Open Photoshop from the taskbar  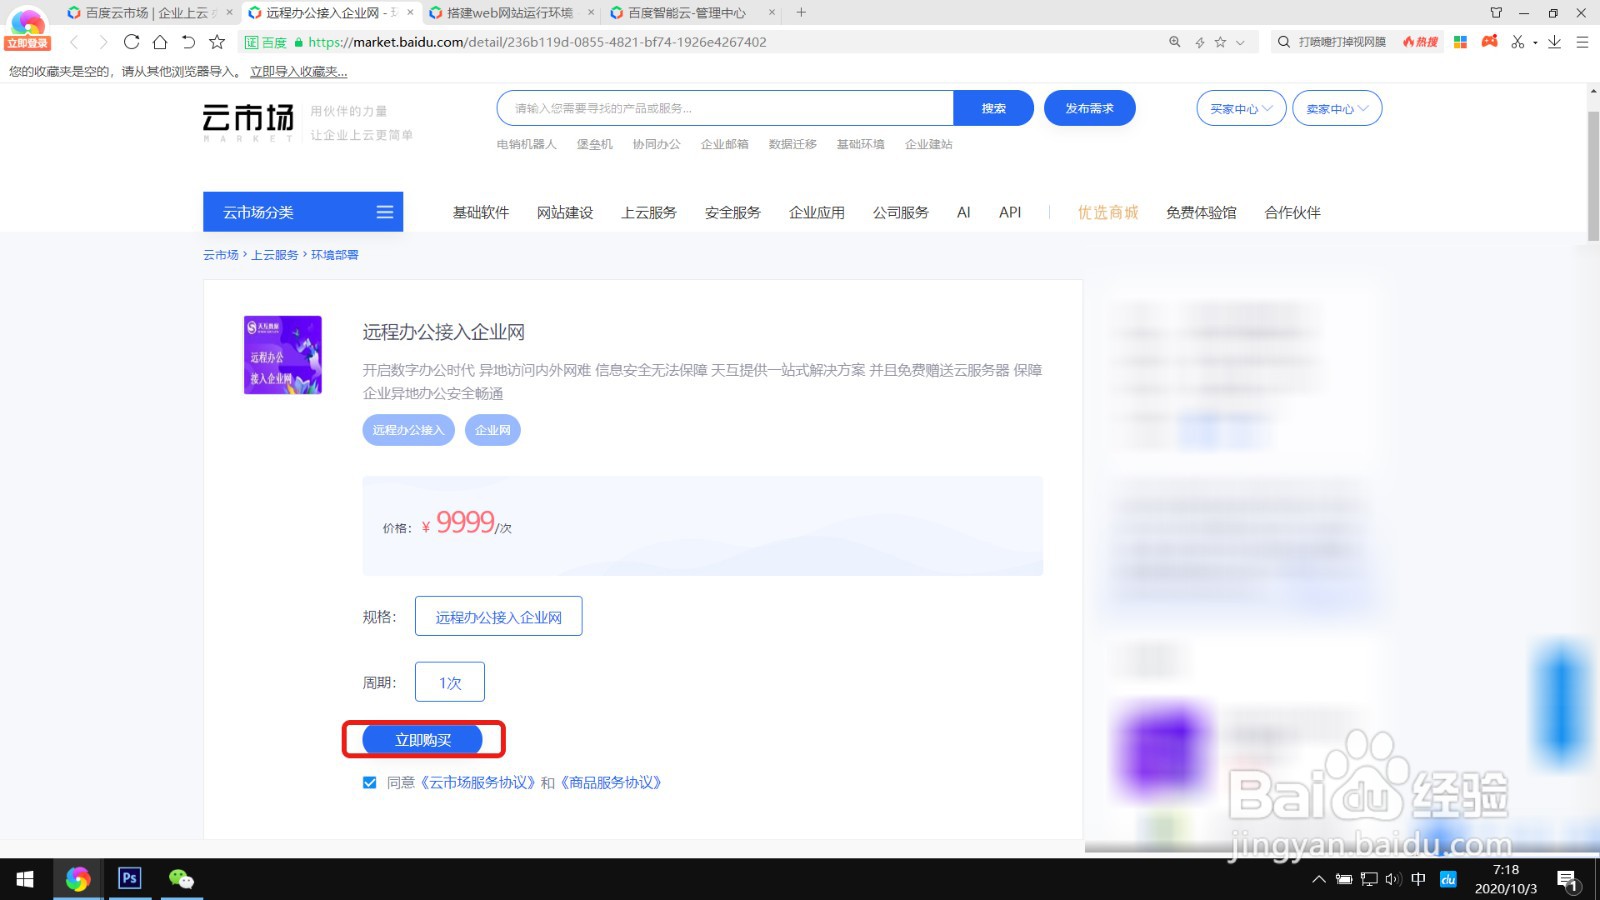click(129, 878)
